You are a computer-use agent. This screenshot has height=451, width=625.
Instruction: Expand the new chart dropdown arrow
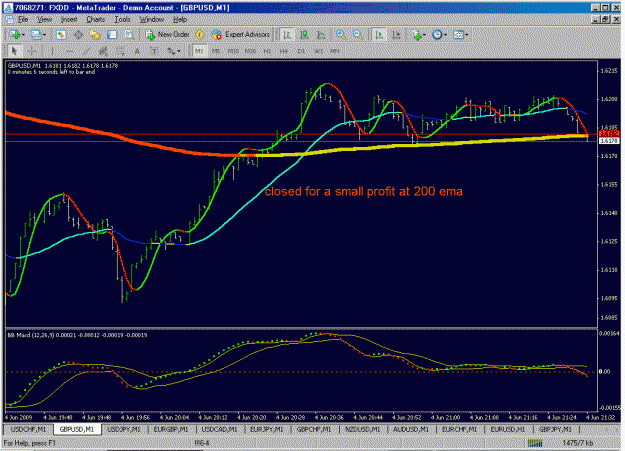[x=23, y=35]
